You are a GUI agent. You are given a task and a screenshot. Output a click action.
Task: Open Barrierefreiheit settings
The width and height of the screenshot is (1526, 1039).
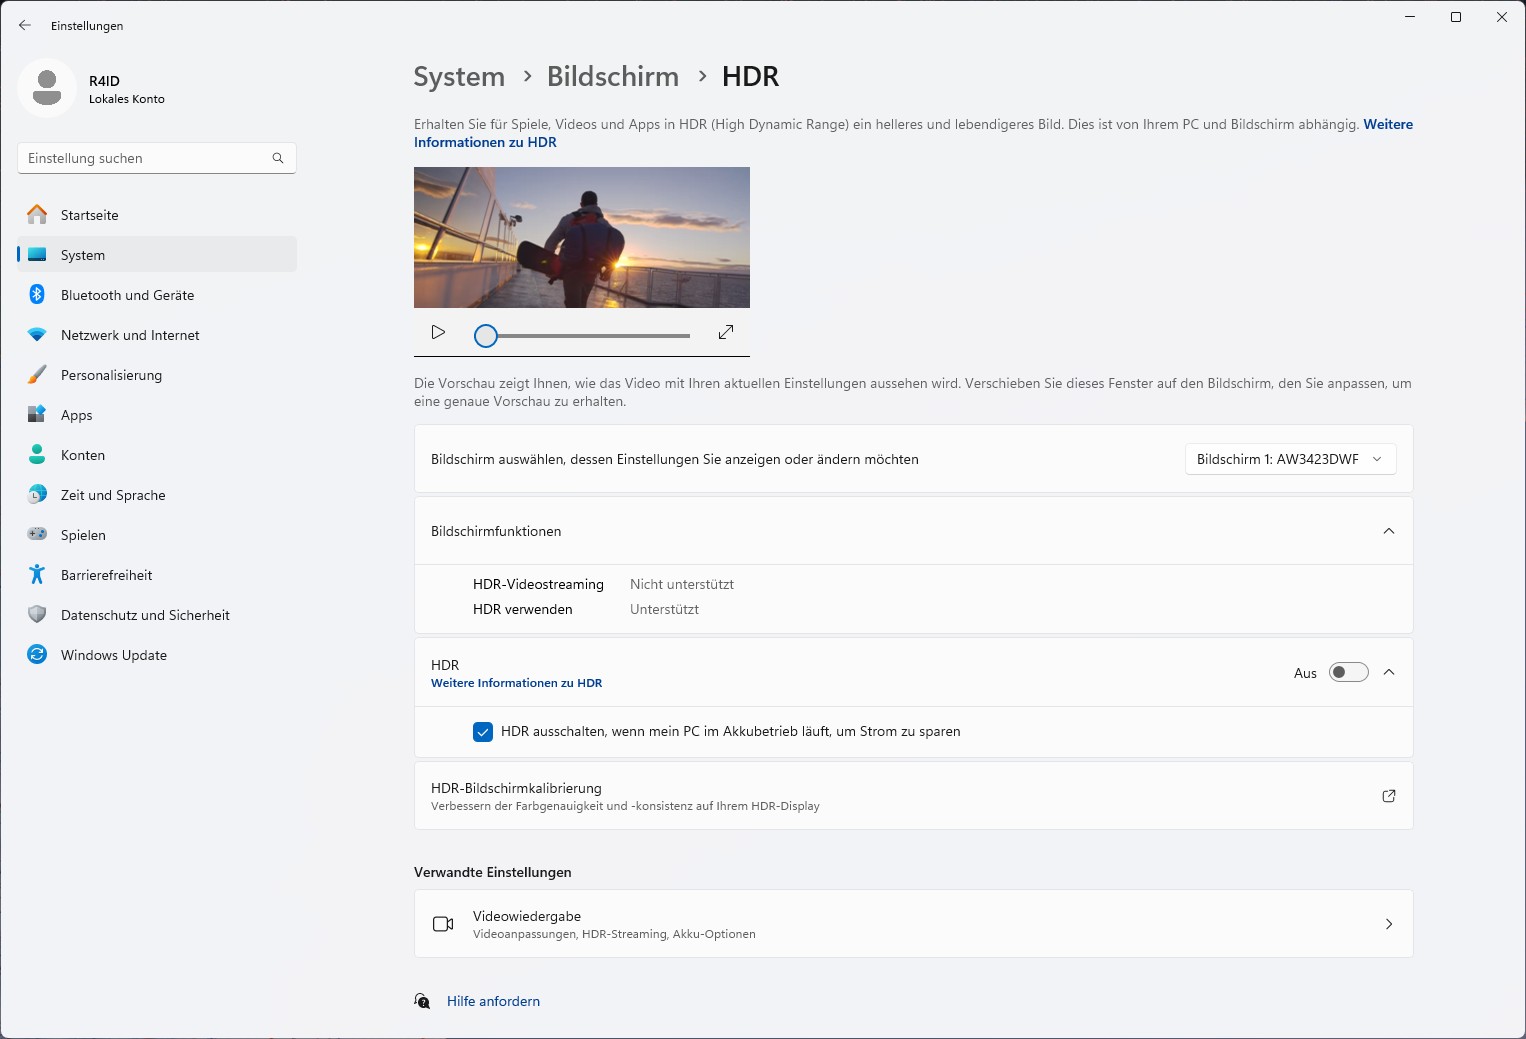tap(106, 575)
